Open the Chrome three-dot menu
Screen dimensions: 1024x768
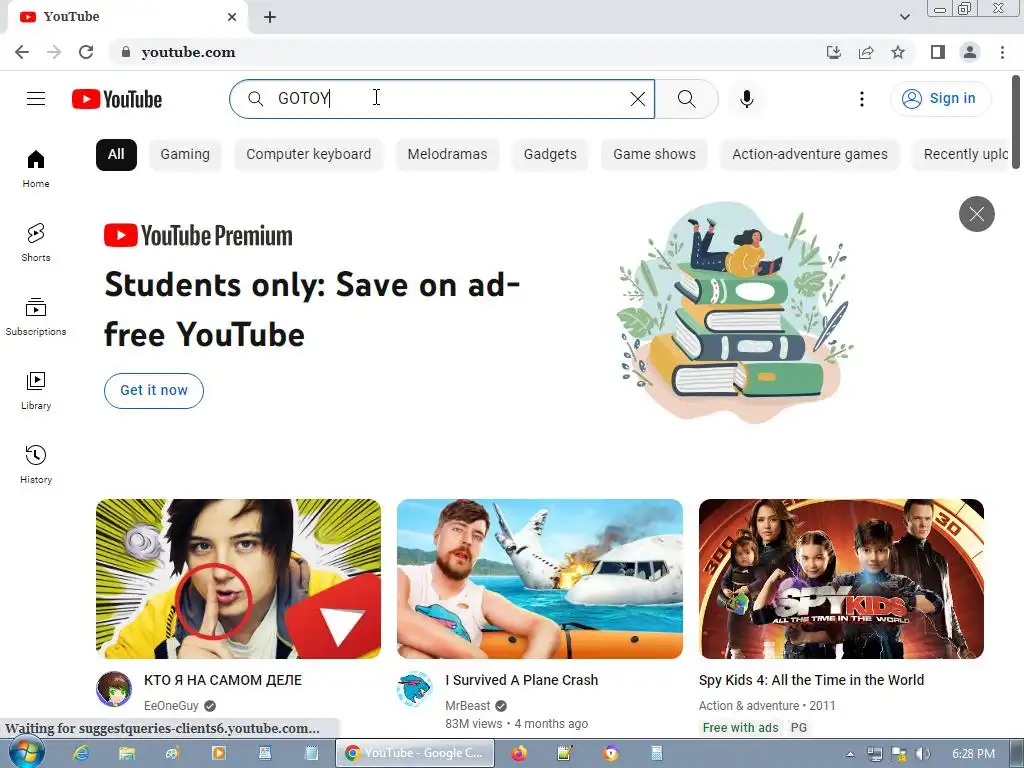pos(1002,52)
